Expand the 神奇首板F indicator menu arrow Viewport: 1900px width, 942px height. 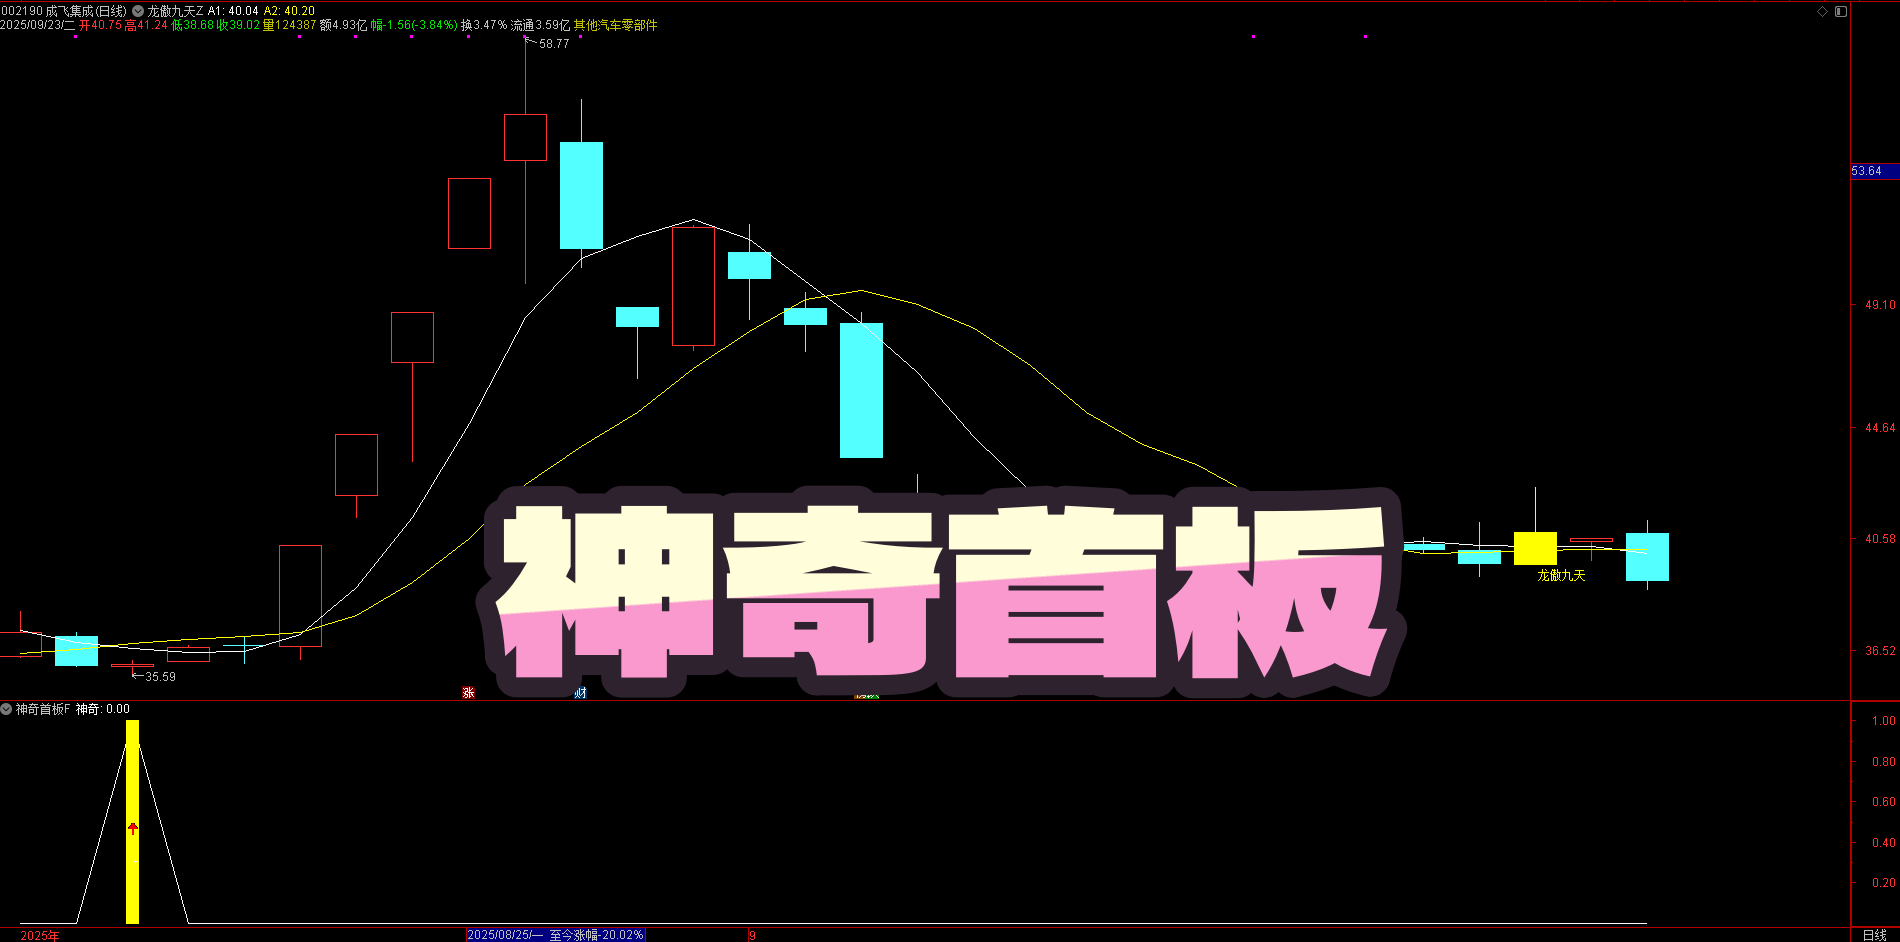tap(6, 709)
